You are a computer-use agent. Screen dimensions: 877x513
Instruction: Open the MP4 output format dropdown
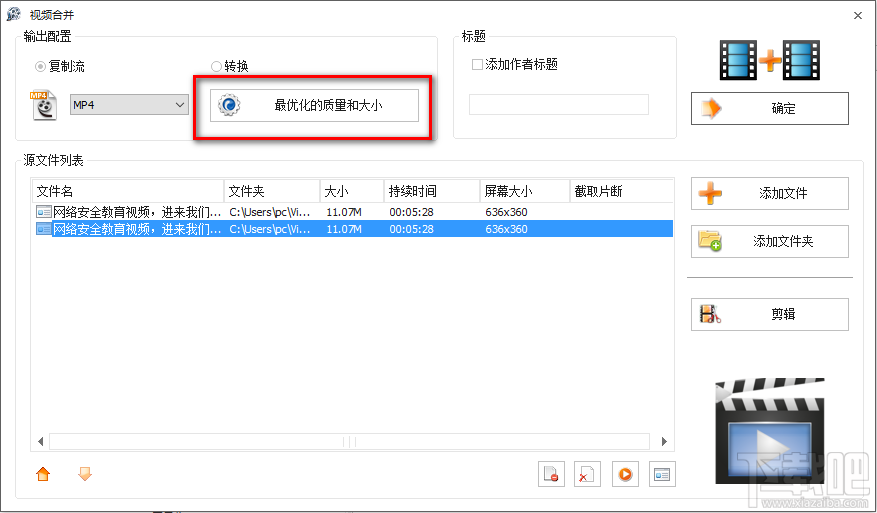pos(129,105)
